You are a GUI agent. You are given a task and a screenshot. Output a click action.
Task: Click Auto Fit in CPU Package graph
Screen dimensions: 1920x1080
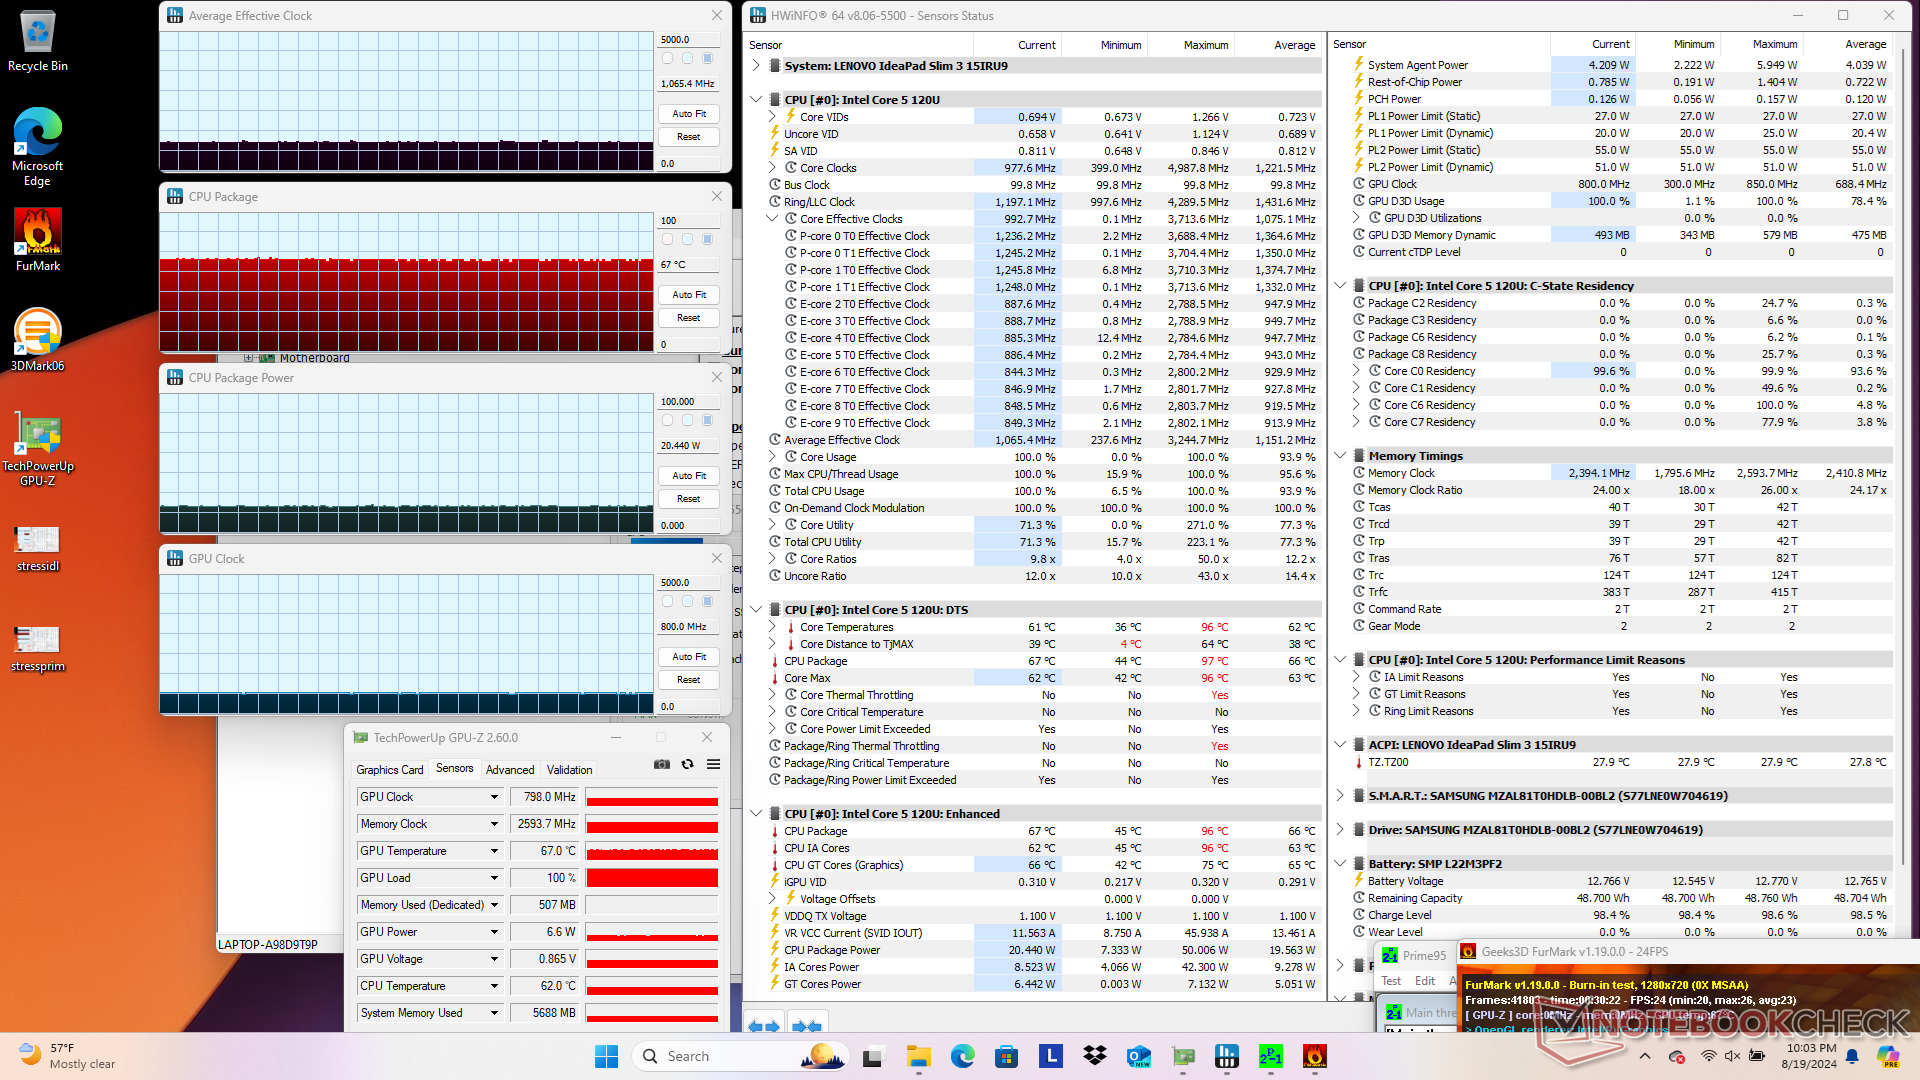click(x=689, y=295)
